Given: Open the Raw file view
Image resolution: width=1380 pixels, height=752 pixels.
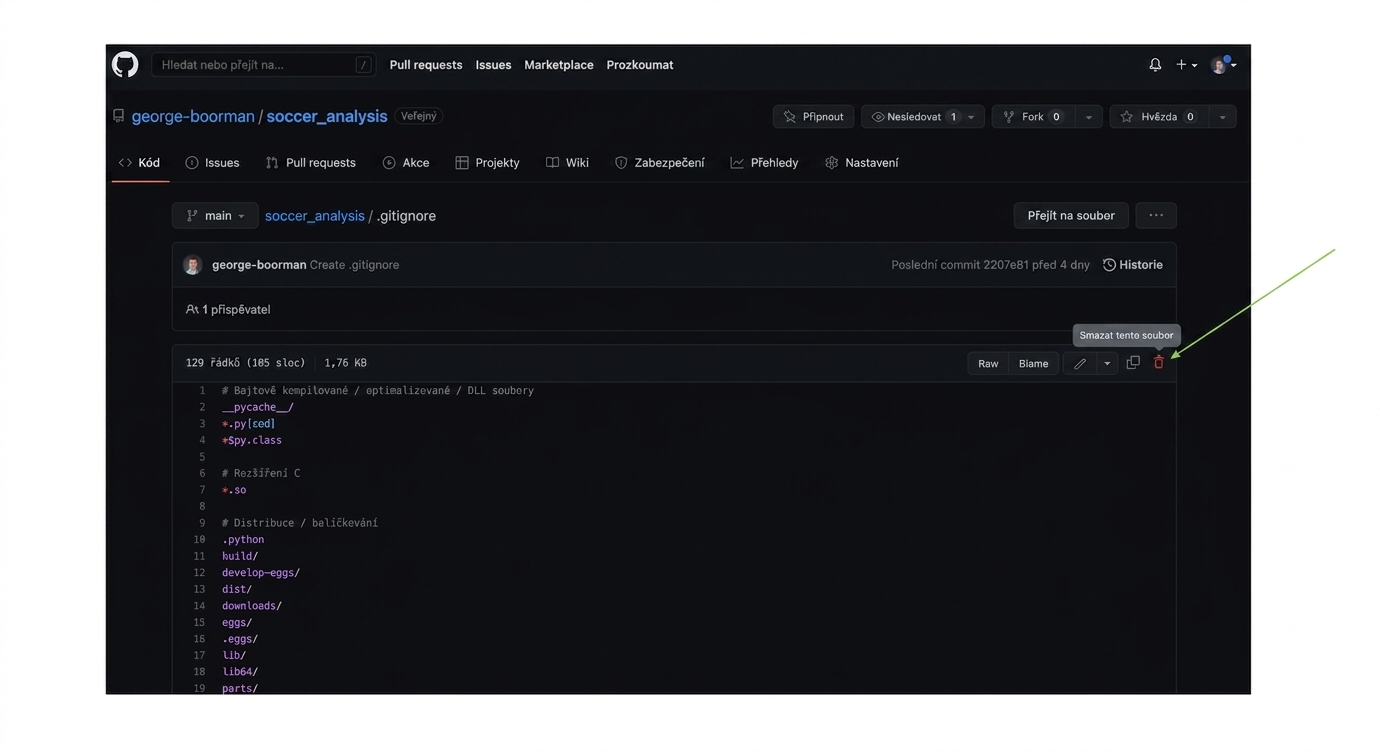Looking at the screenshot, I should pyautogui.click(x=988, y=364).
